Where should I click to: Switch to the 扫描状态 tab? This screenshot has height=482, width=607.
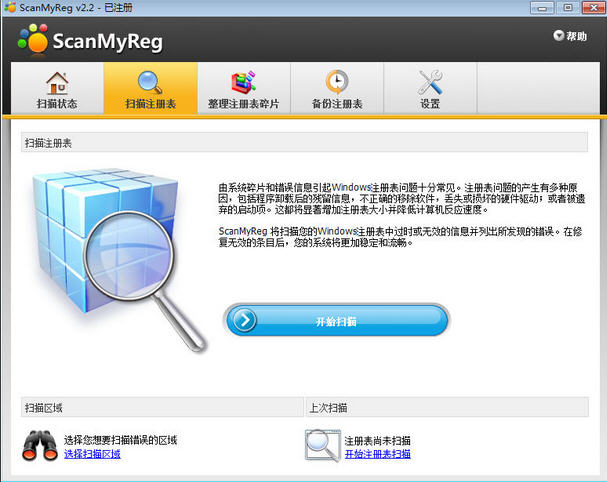[x=57, y=104]
